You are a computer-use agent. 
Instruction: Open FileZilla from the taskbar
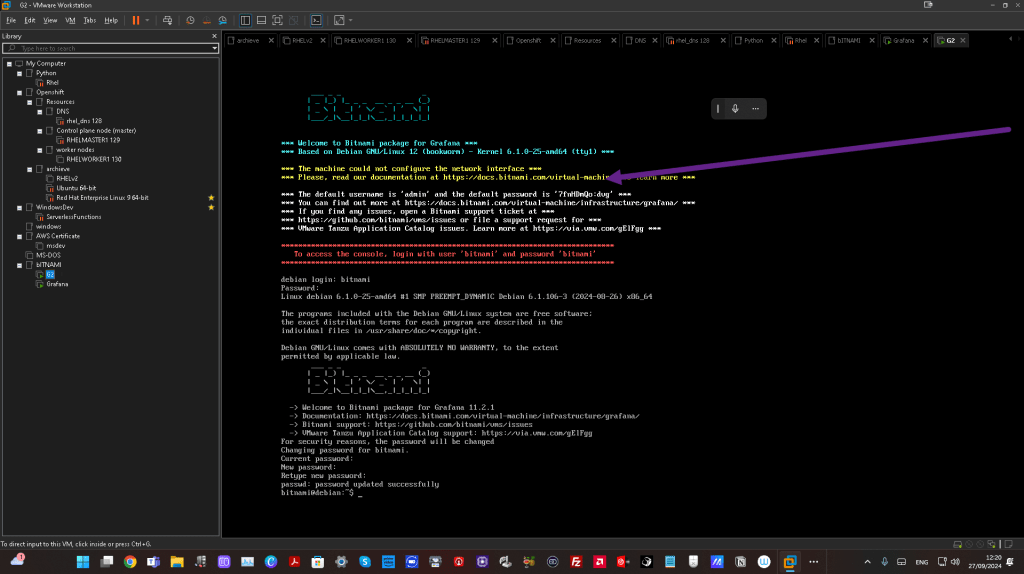(576, 562)
